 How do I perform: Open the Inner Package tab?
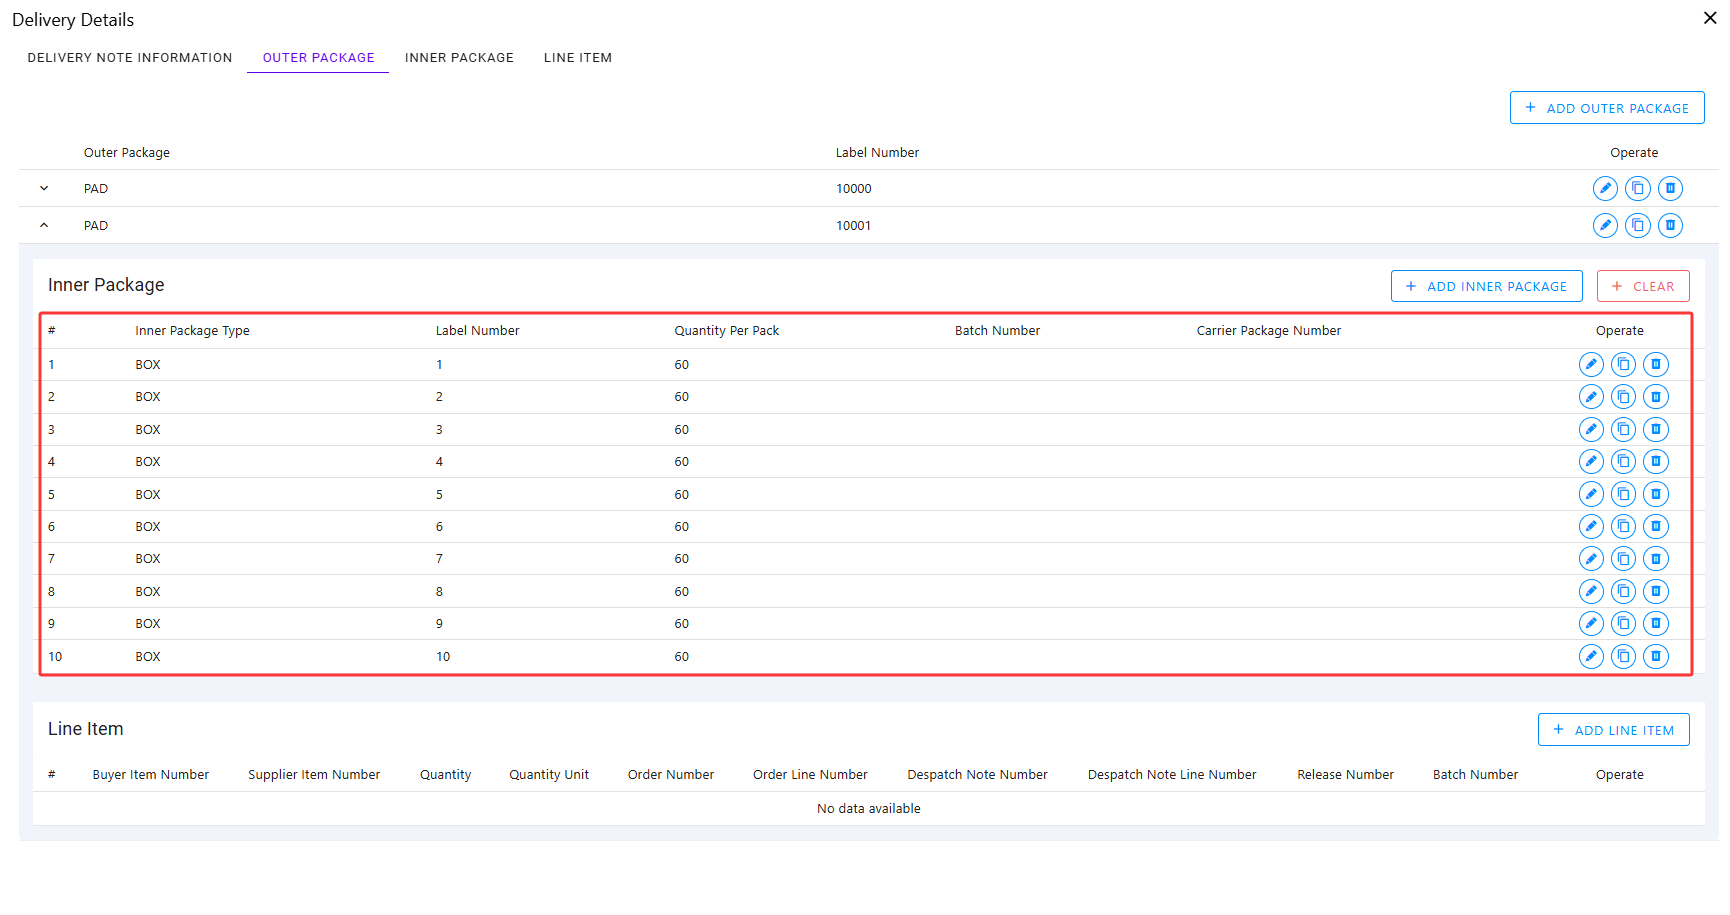[459, 58]
